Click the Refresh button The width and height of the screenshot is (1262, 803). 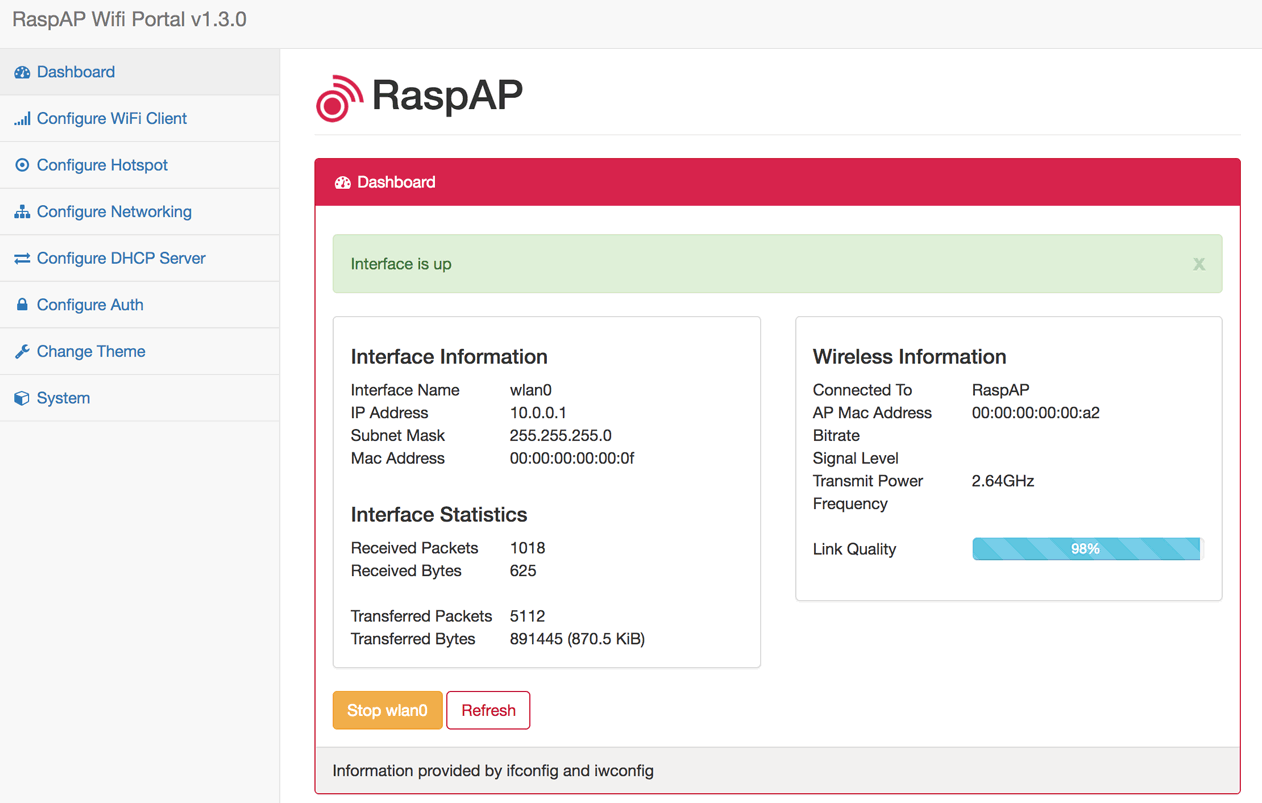pyautogui.click(x=488, y=710)
